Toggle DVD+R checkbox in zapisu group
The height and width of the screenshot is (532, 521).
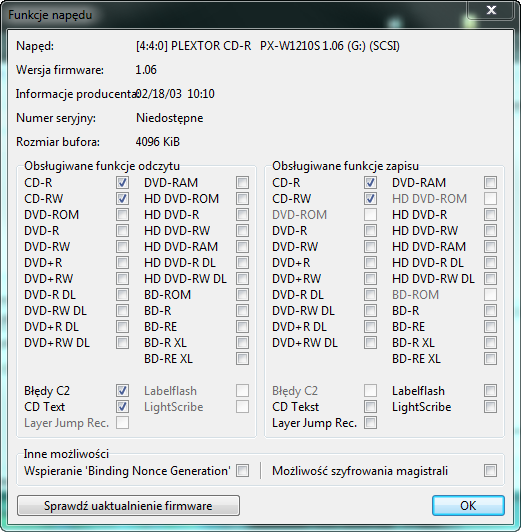point(370,263)
